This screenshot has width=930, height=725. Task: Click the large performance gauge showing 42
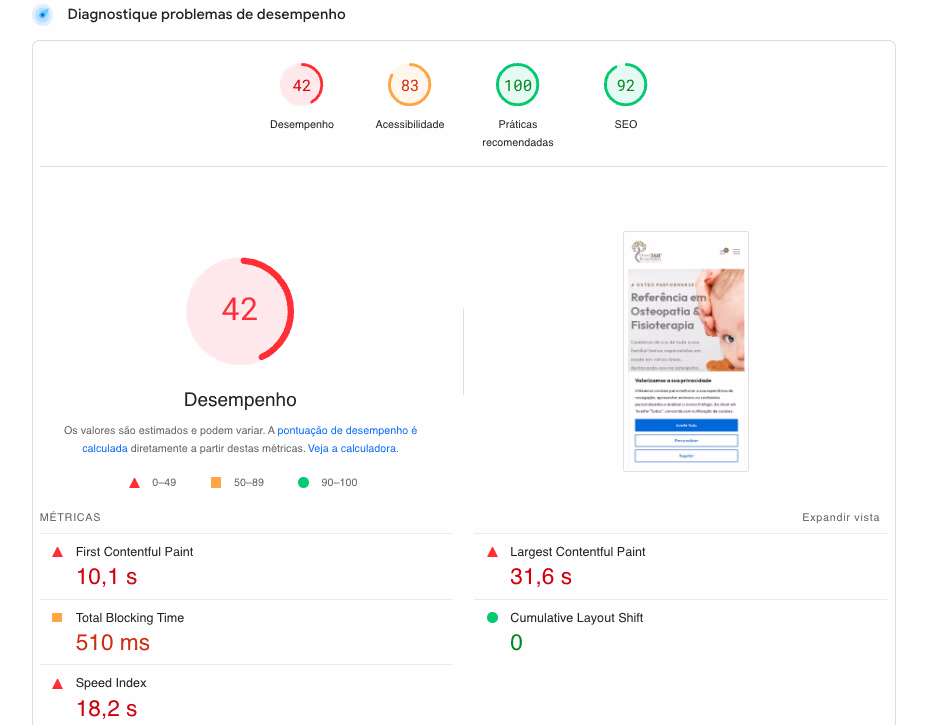tap(240, 310)
